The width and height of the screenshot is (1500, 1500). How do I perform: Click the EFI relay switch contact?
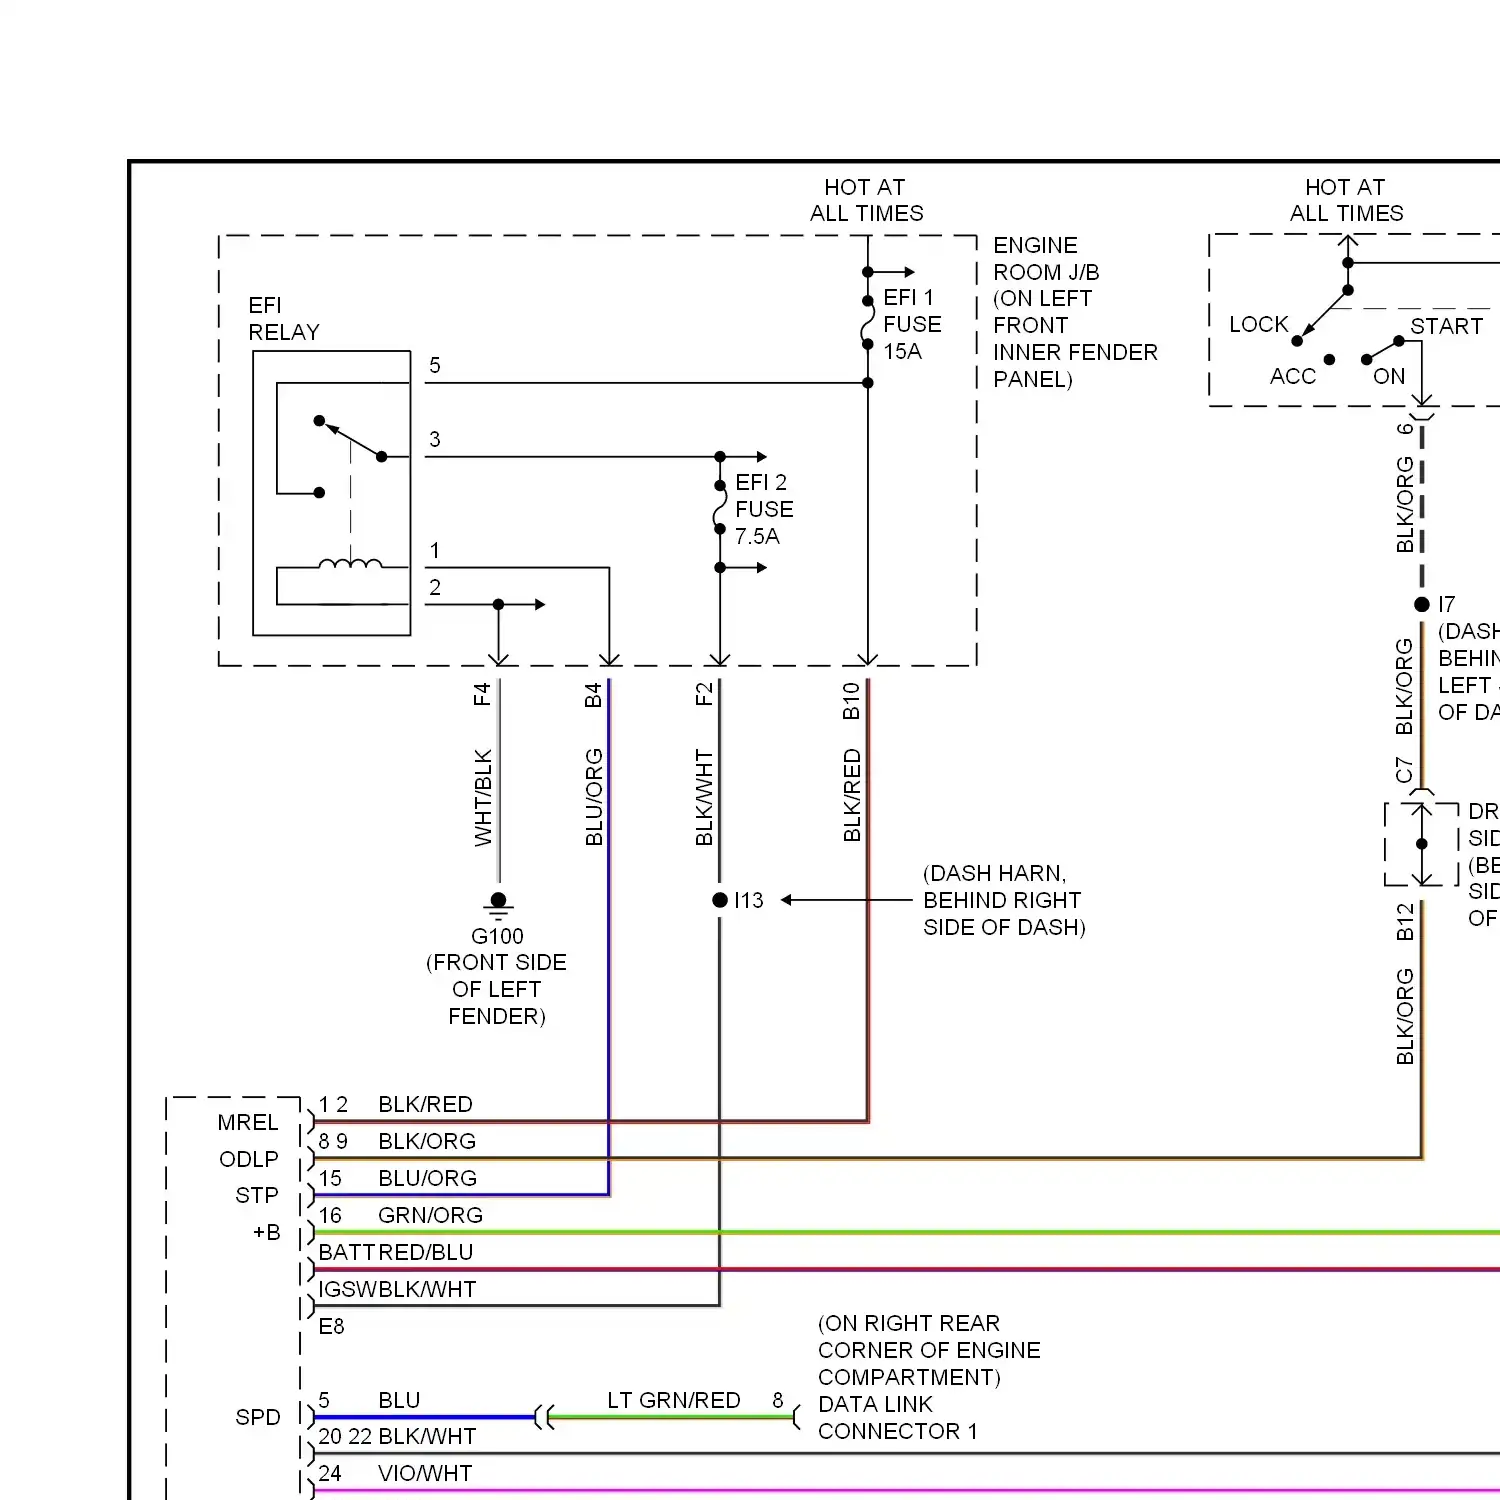click(350, 439)
